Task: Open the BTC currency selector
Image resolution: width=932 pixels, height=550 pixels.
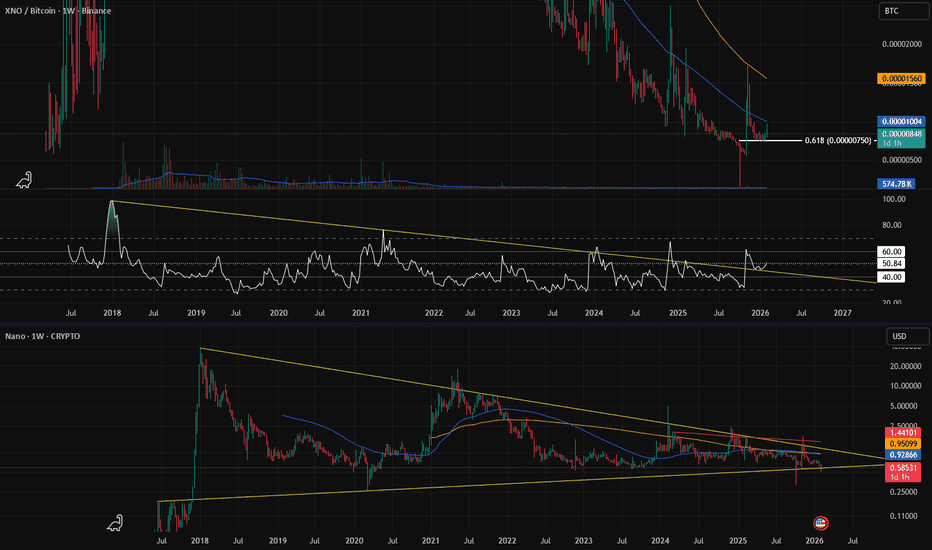Action: pyautogui.click(x=904, y=11)
